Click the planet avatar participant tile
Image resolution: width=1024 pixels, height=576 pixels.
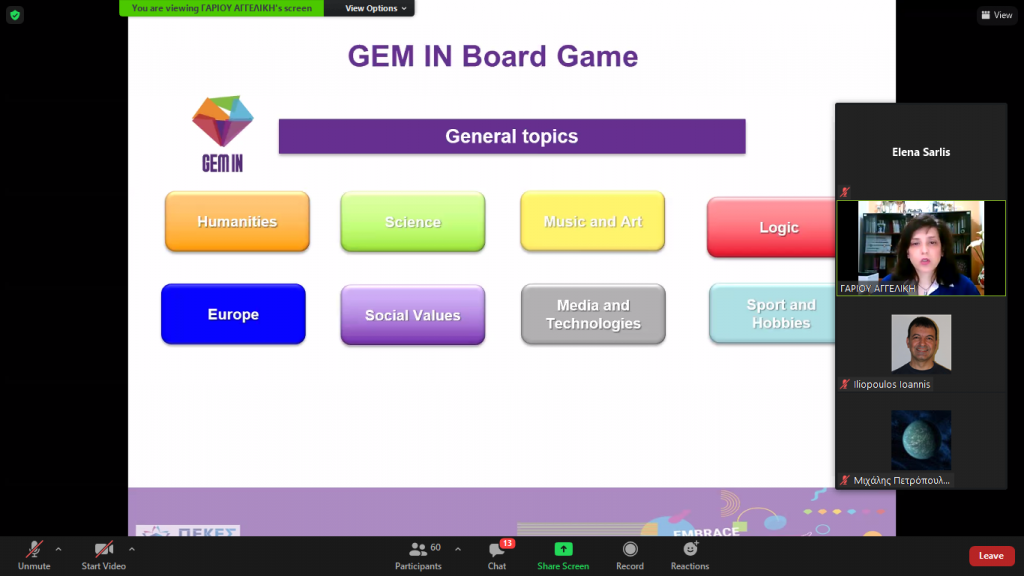[x=920, y=441]
